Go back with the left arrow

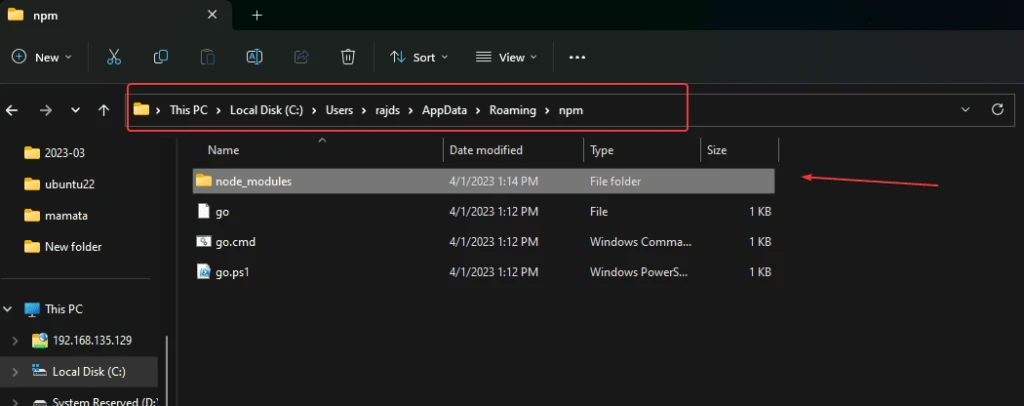point(12,110)
